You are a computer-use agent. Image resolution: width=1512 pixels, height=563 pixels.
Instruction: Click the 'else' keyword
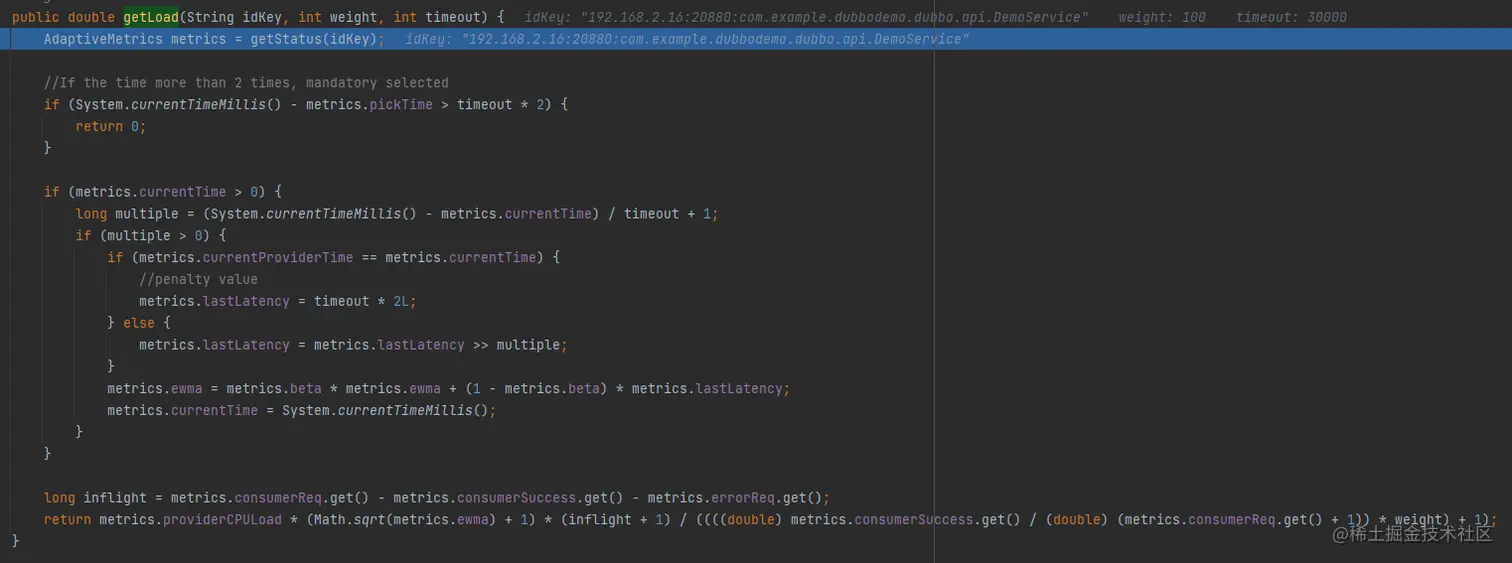coord(139,323)
